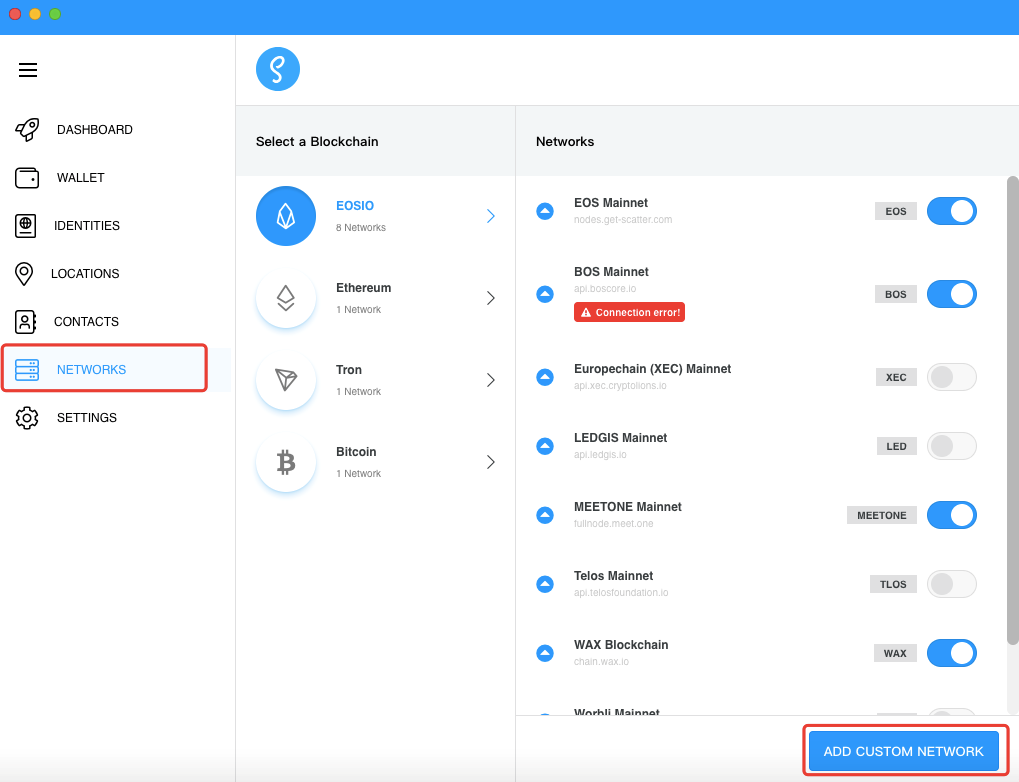The width and height of the screenshot is (1019, 782).
Task: Click the api.ledgis.io host text
Action: point(600,454)
